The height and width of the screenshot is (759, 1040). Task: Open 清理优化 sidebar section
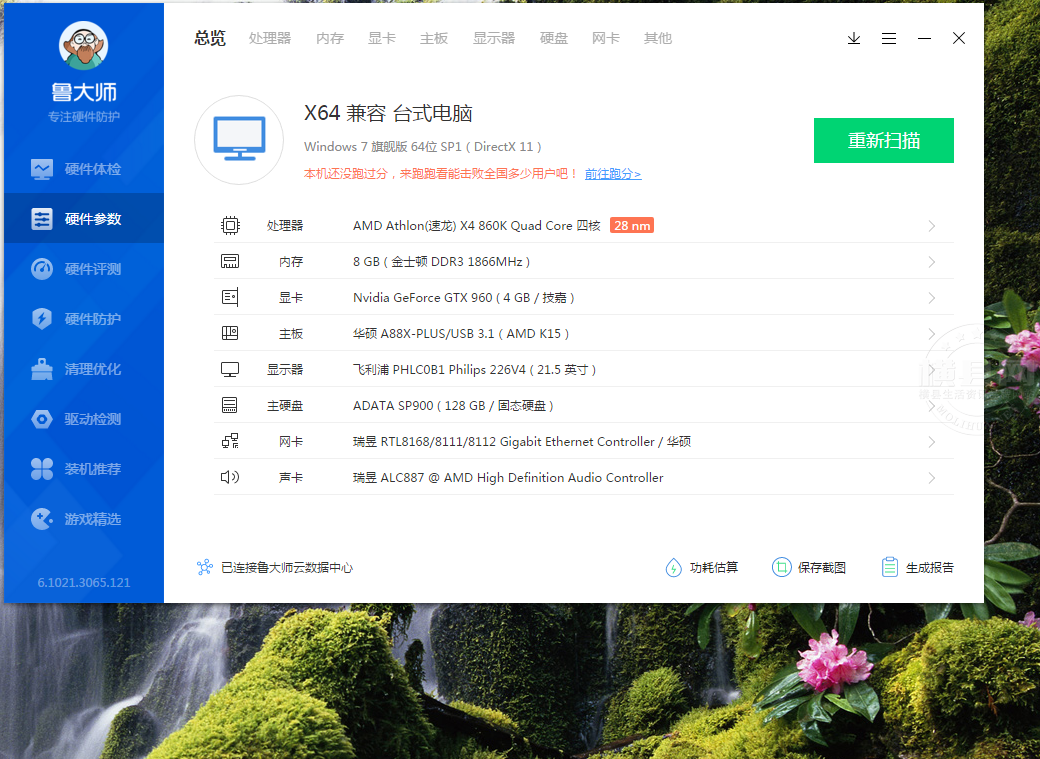tap(84, 369)
